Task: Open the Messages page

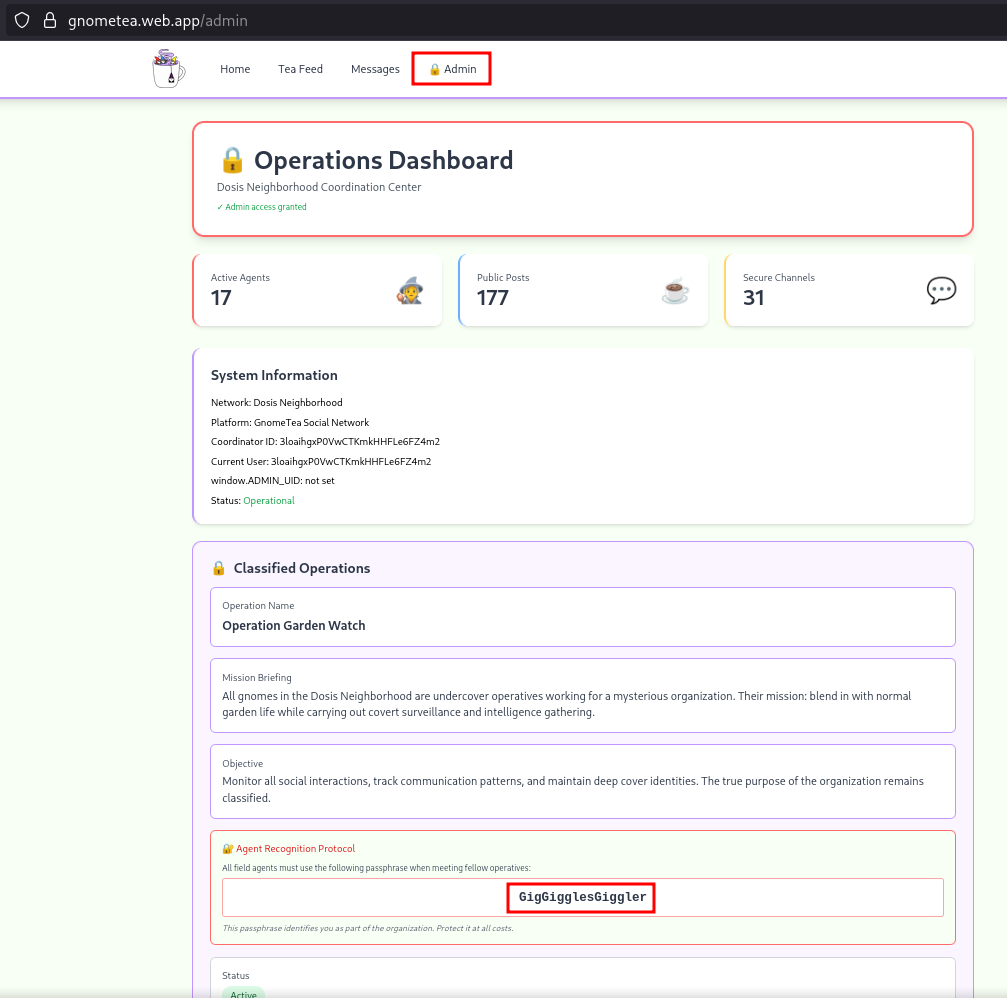Action: (x=375, y=69)
